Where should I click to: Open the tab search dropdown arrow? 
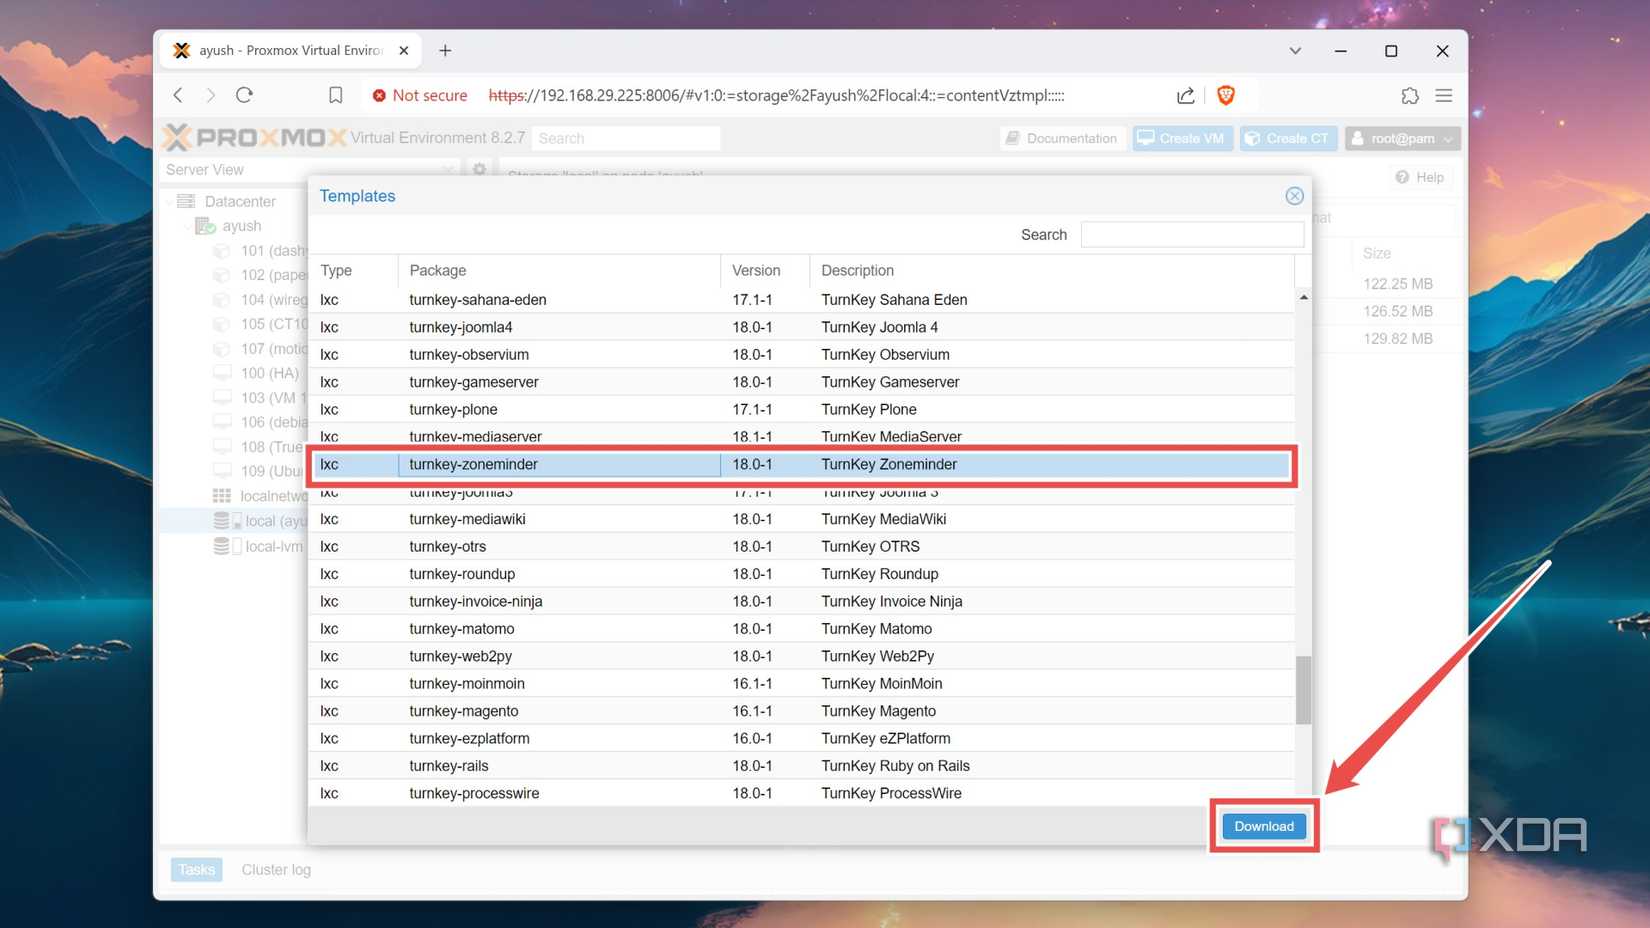1295,50
